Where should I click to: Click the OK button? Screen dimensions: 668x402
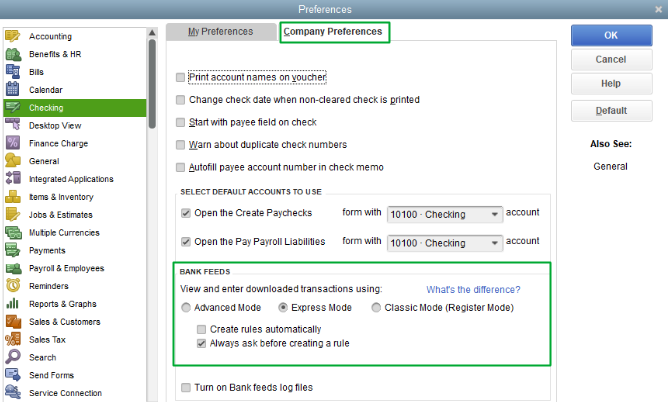tap(611, 35)
